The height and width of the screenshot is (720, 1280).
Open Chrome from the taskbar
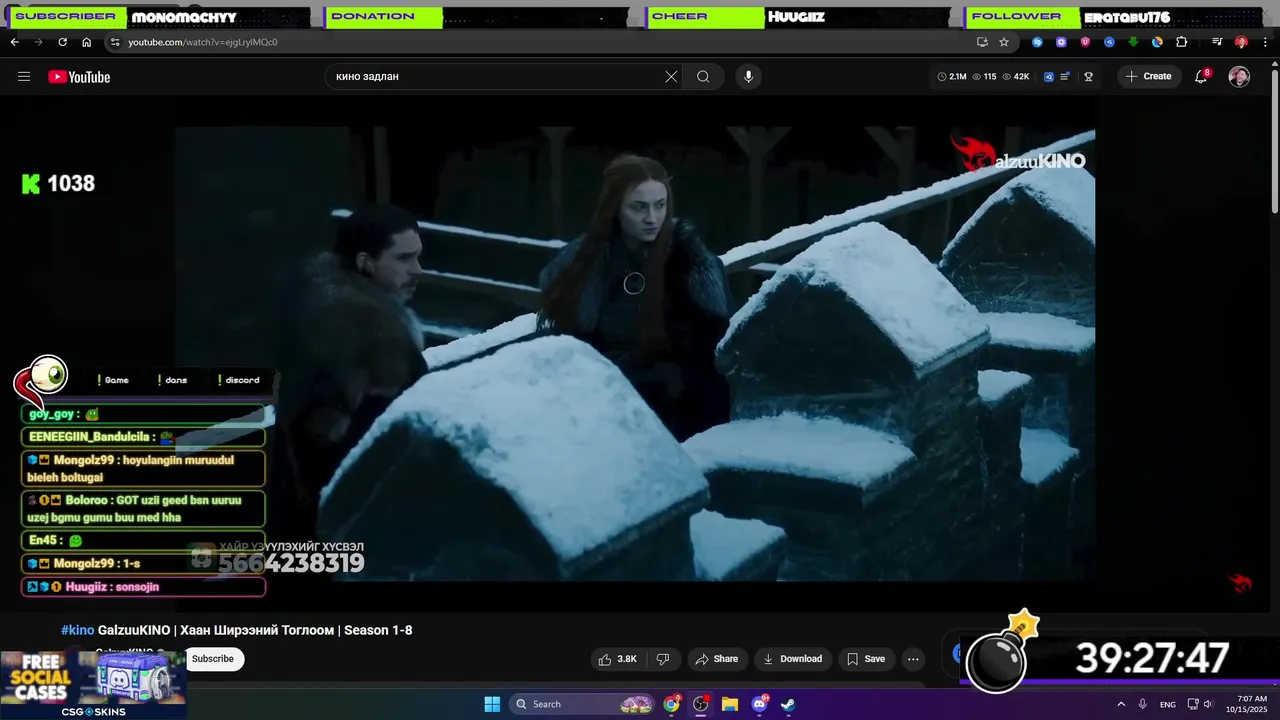point(672,704)
